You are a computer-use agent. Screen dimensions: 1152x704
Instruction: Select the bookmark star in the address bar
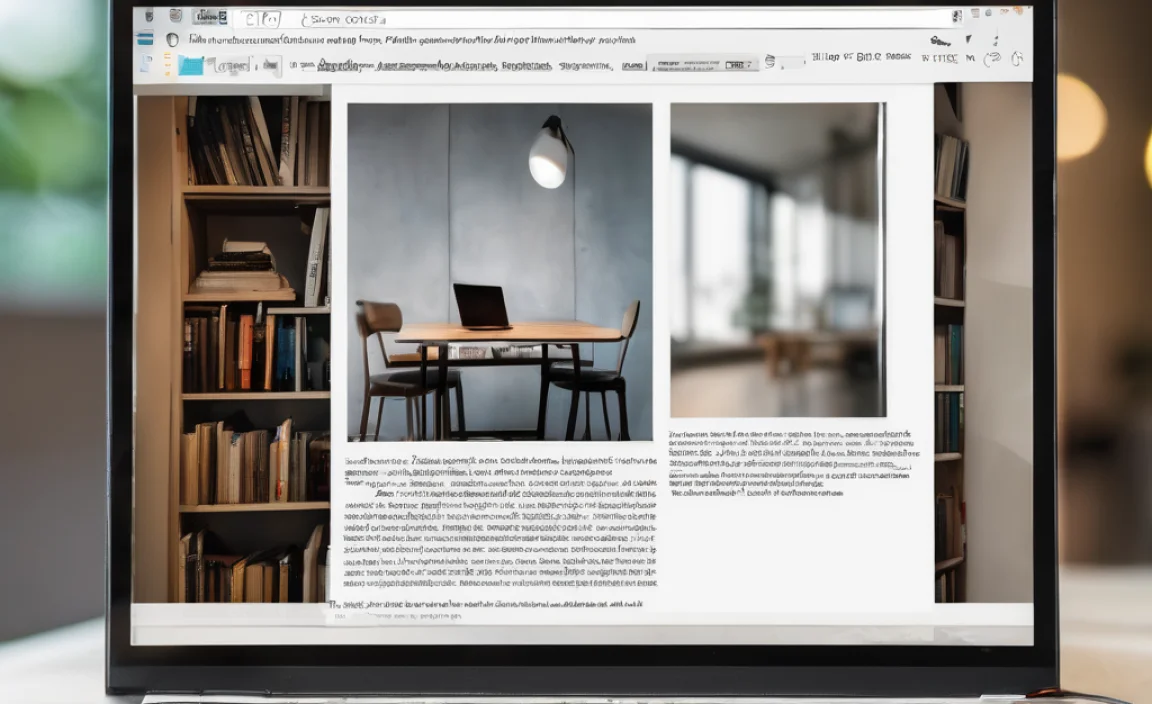[x=958, y=15]
